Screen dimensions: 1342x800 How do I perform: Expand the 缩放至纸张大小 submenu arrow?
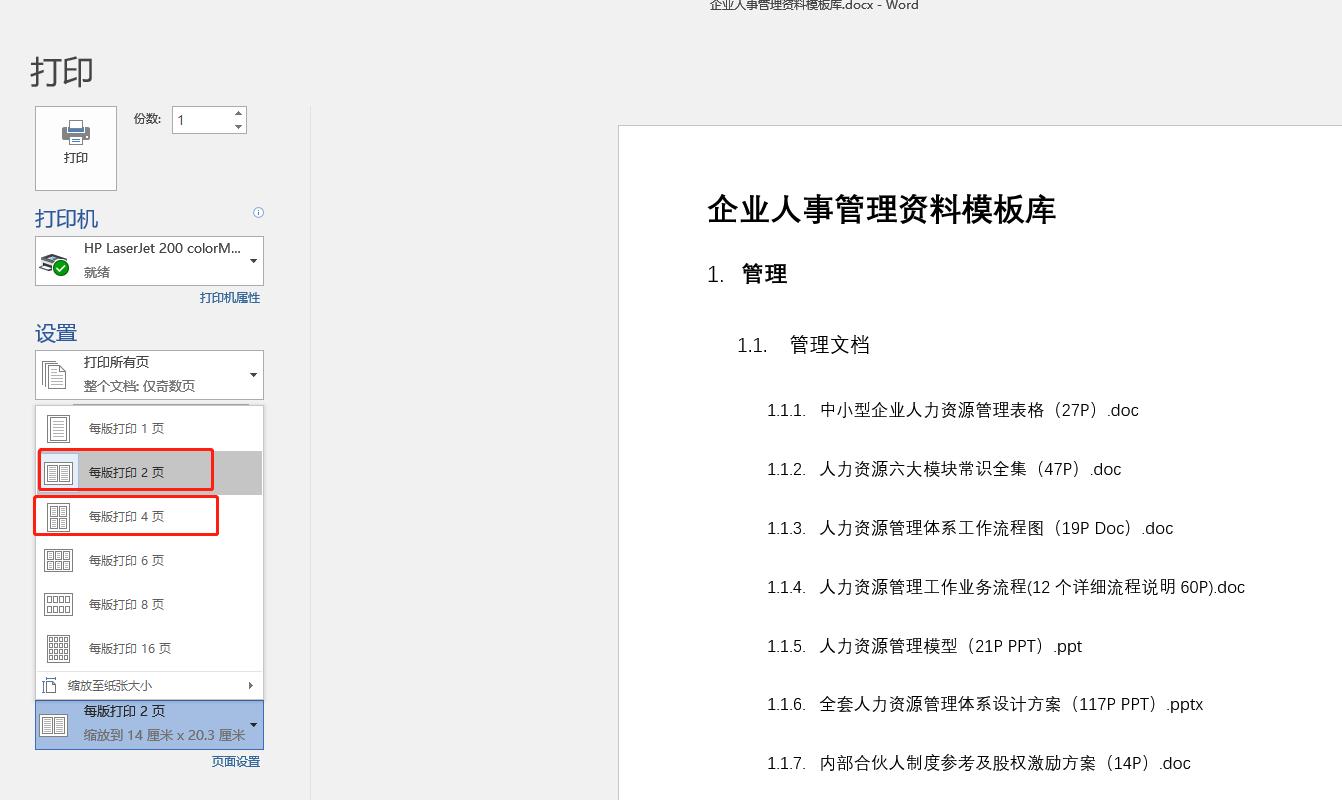point(251,685)
